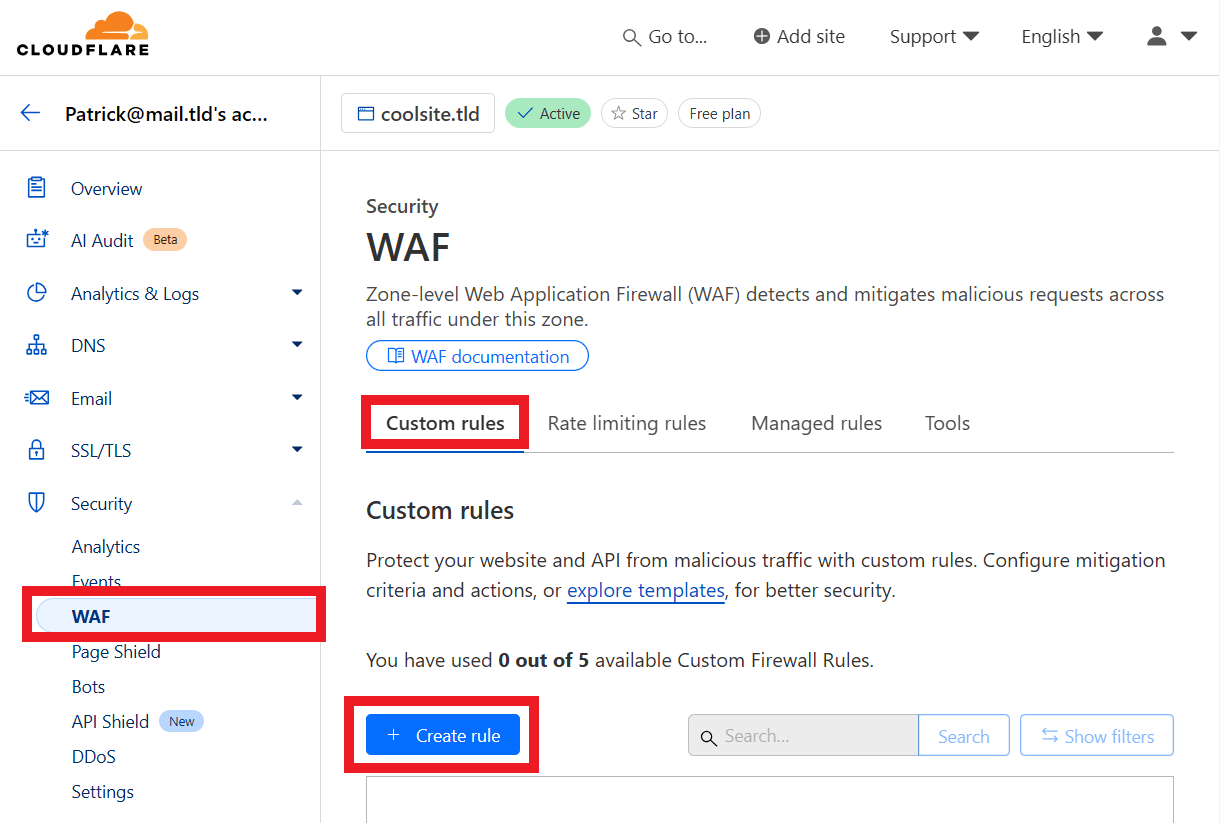1220x823 pixels.
Task: Click the SSL/TLS padlock icon
Action: click(x=37, y=450)
